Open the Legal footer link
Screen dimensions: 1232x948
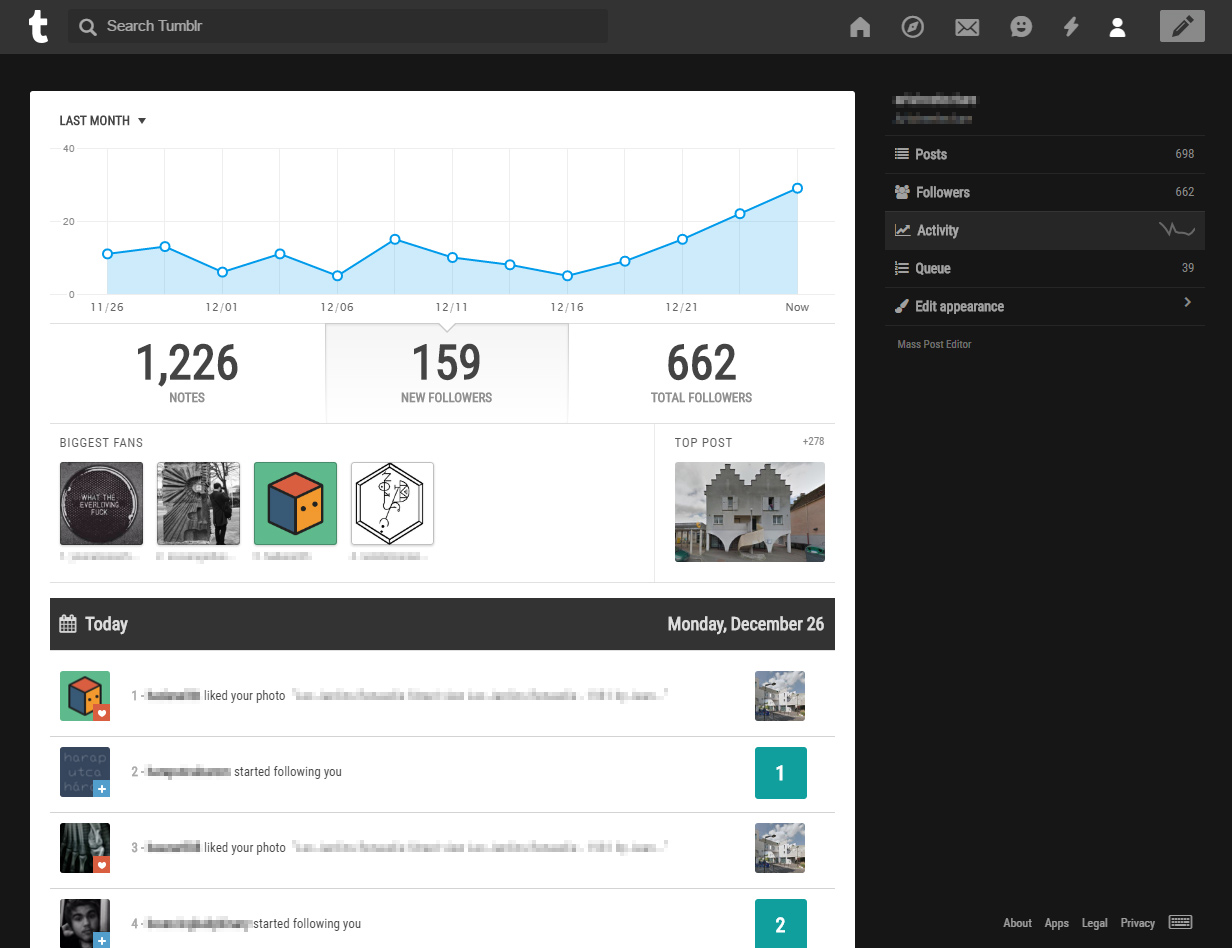point(1094,923)
